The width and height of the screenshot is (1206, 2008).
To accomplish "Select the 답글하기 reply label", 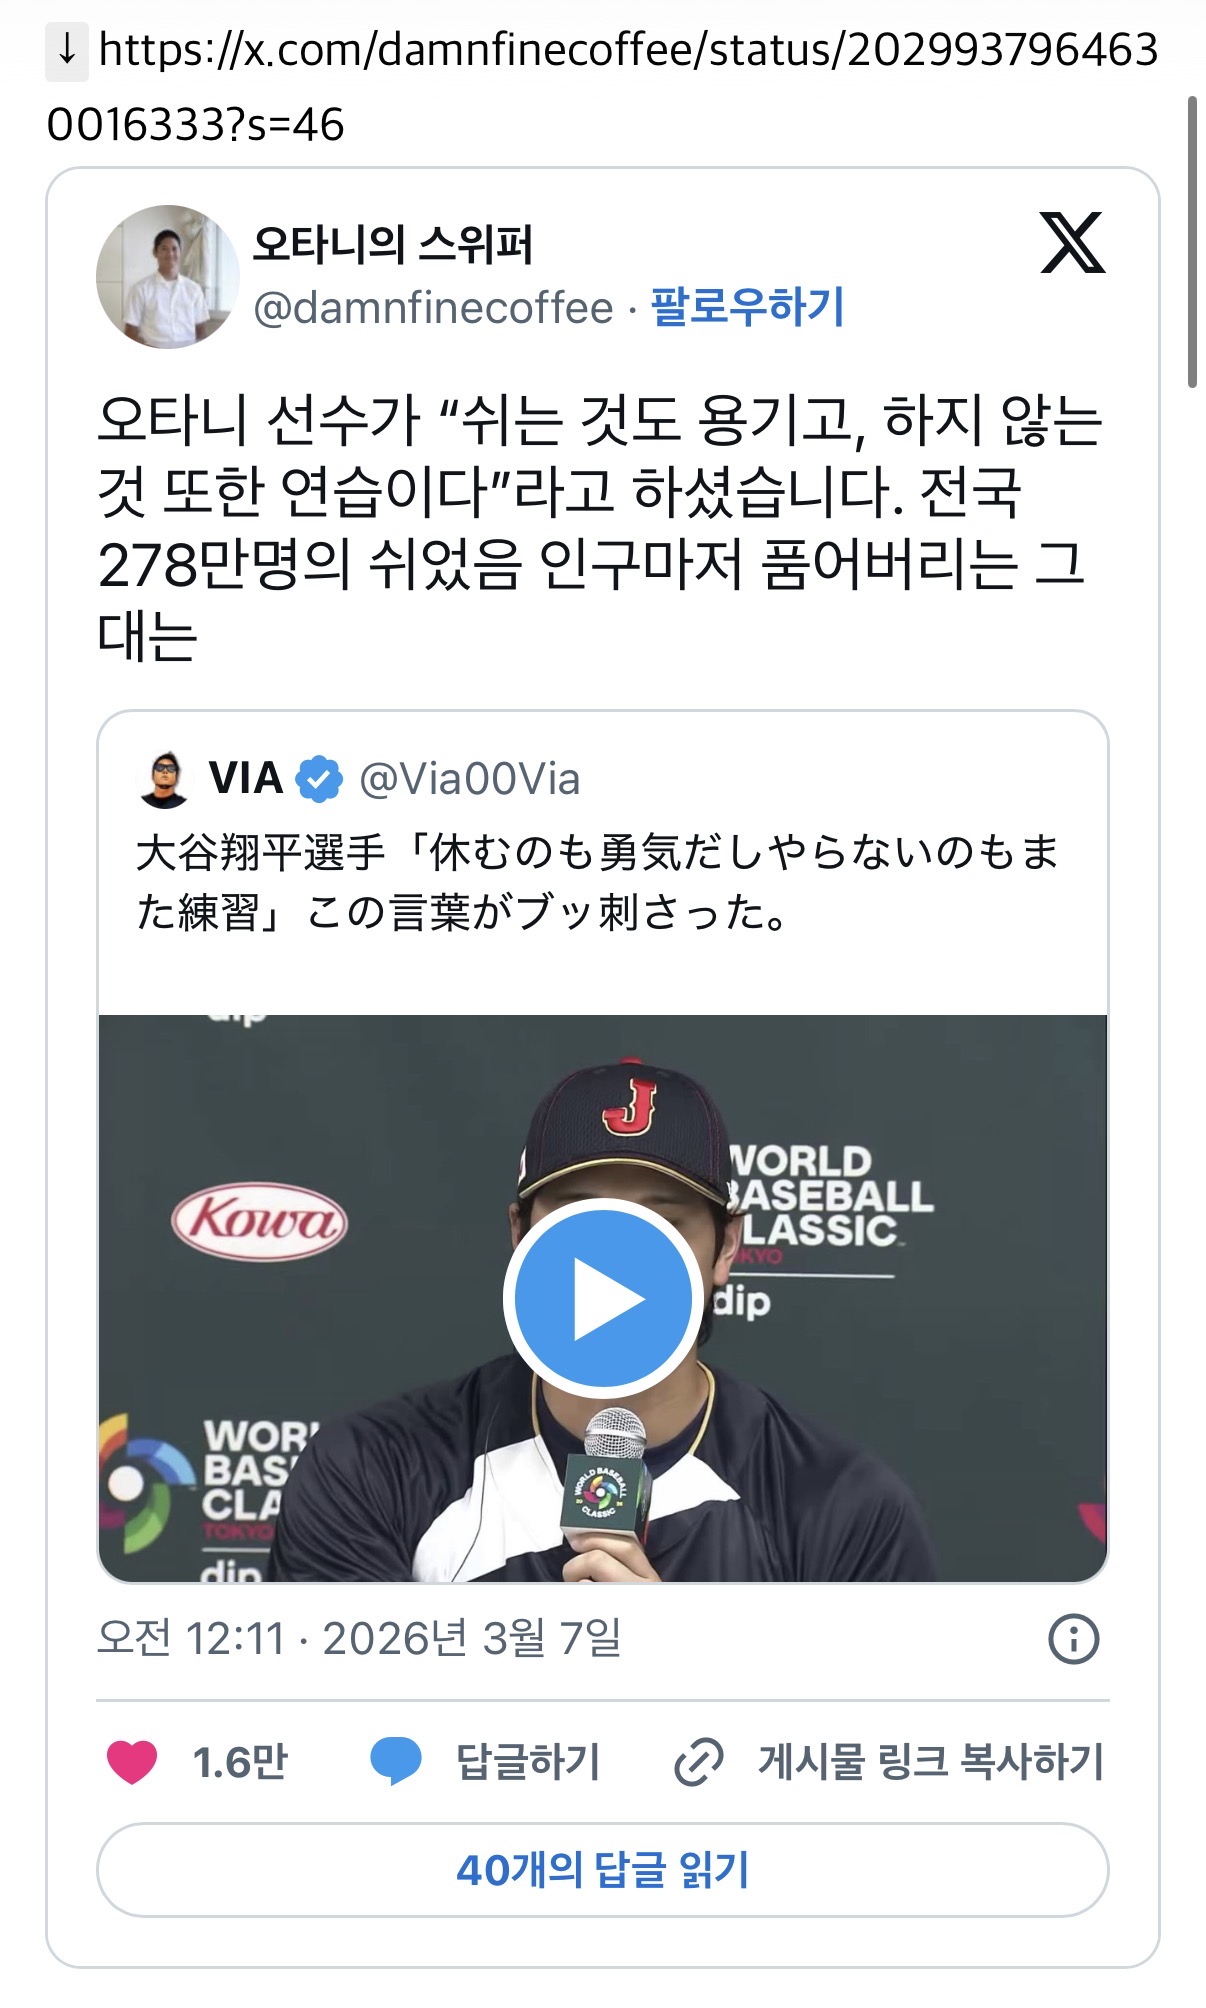I will pos(528,1762).
